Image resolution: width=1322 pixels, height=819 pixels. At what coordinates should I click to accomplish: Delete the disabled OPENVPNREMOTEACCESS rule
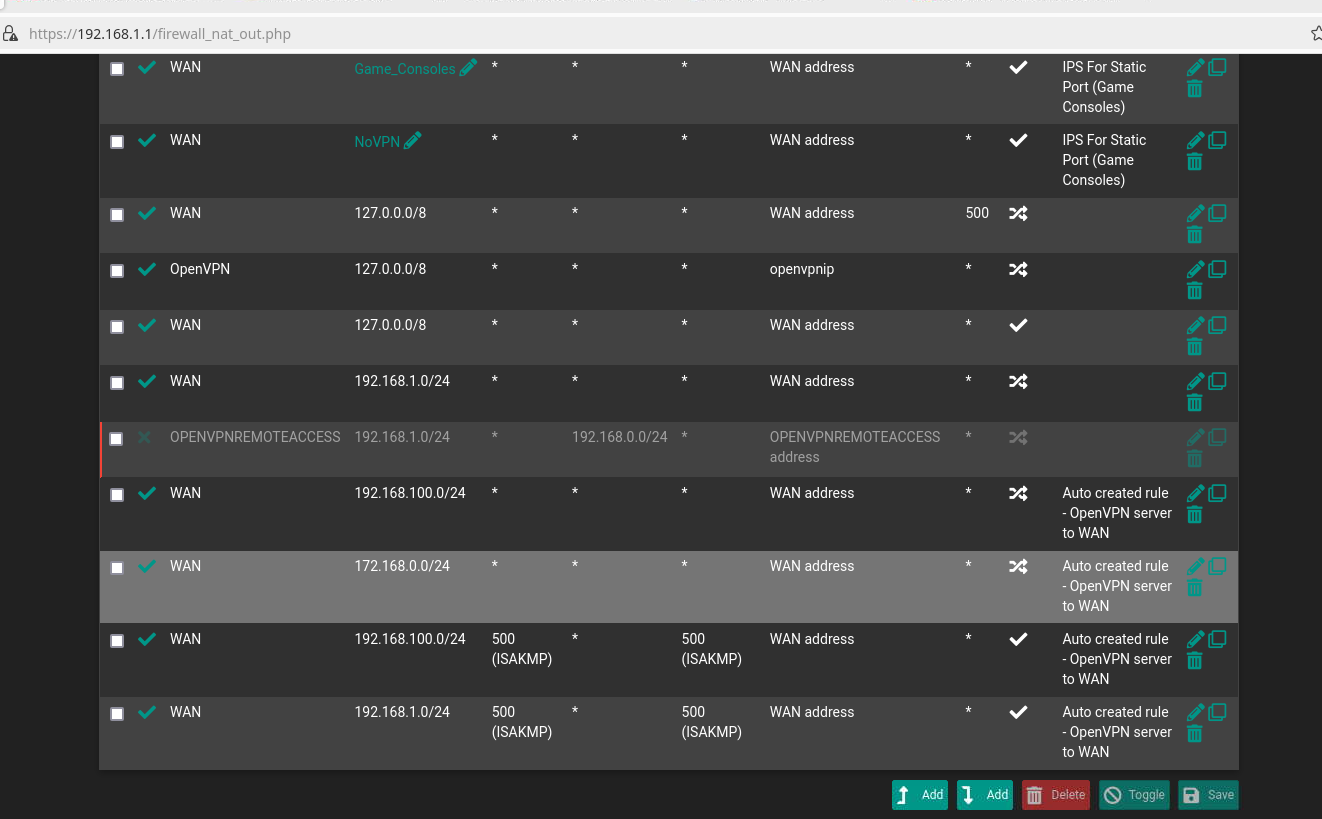(x=1194, y=459)
